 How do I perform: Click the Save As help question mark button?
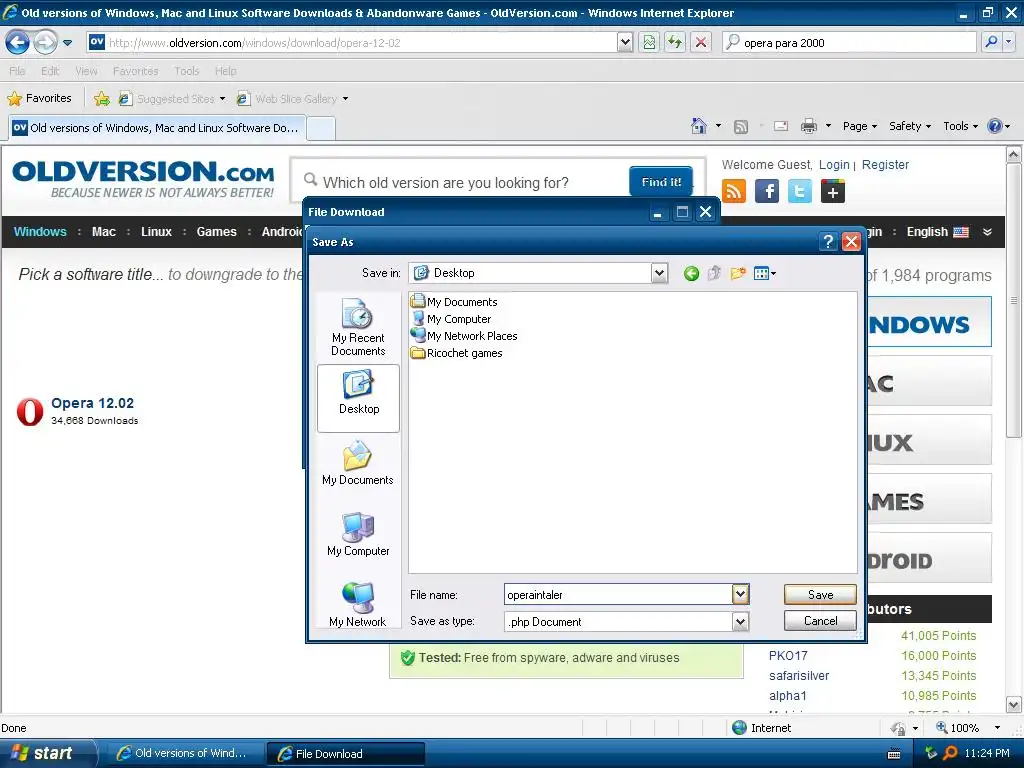828,242
